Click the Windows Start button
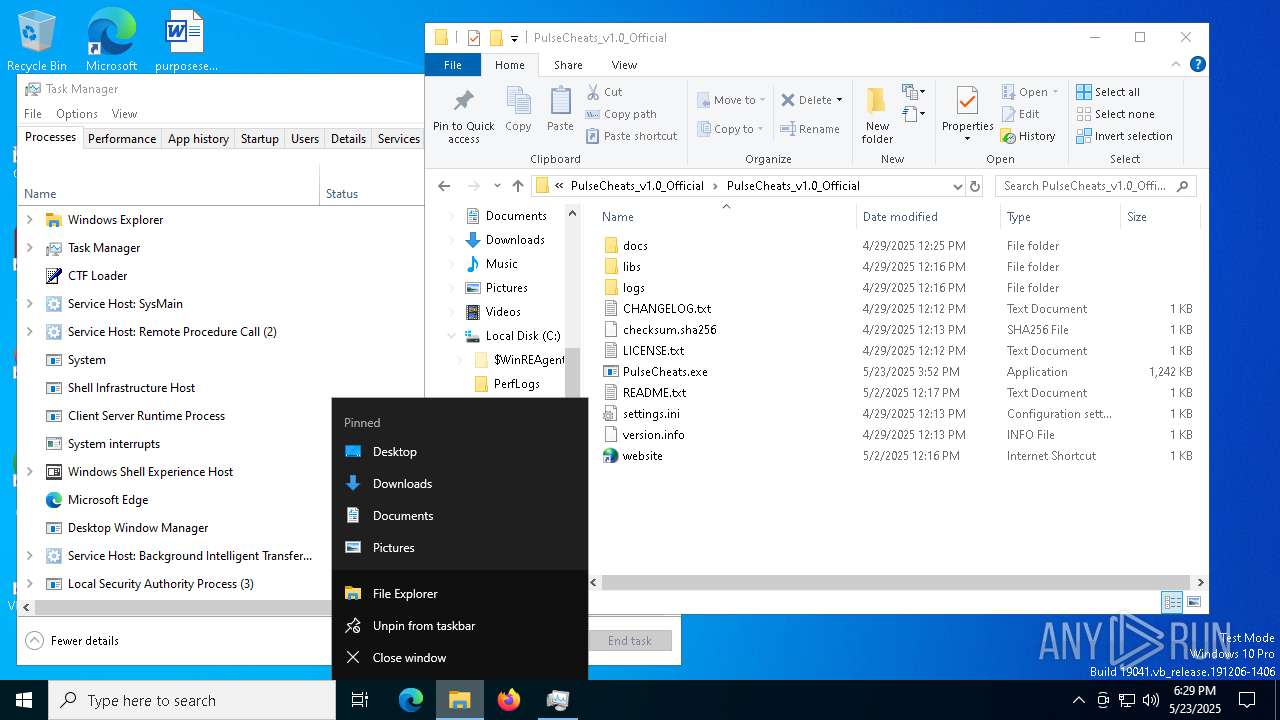This screenshot has height=720, width=1280. point(24,700)
